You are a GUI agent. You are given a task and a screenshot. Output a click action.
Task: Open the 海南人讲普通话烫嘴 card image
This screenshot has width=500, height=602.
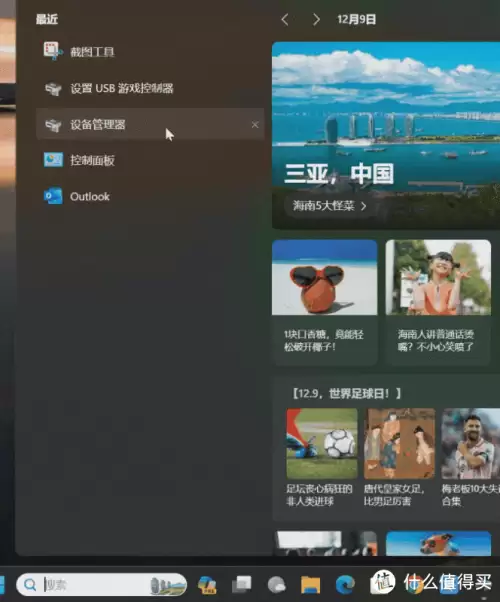tap(438, 278)
